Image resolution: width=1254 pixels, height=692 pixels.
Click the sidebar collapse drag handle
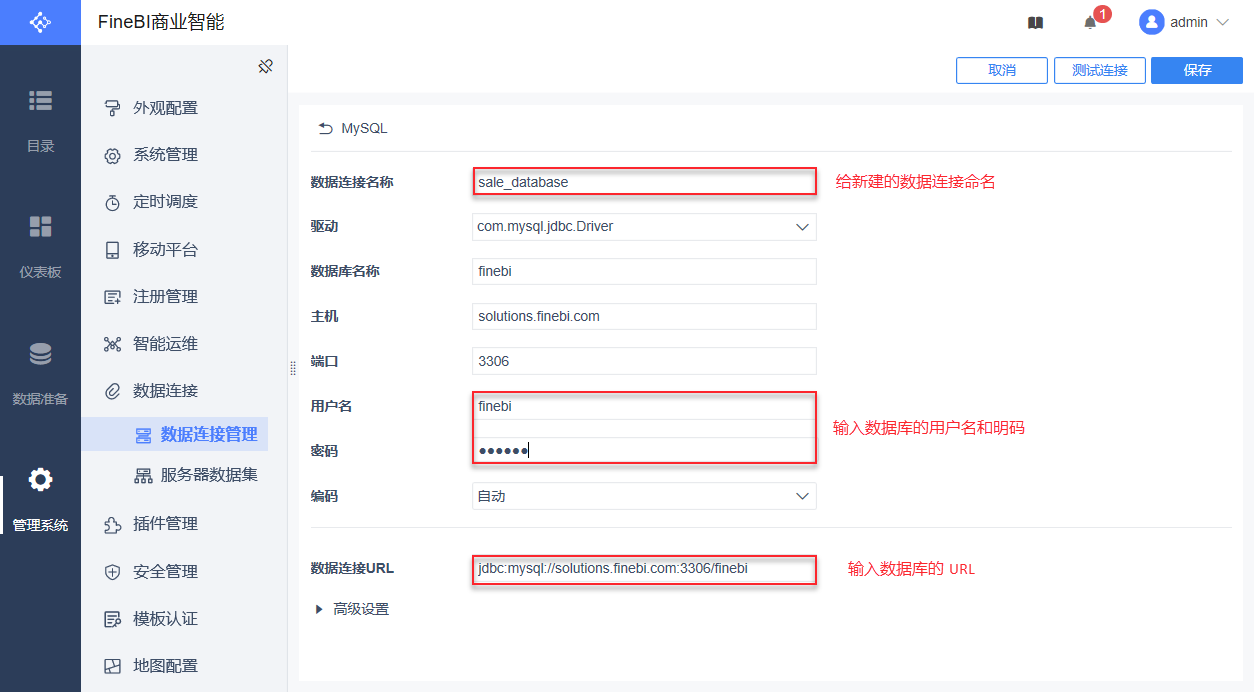293,368
